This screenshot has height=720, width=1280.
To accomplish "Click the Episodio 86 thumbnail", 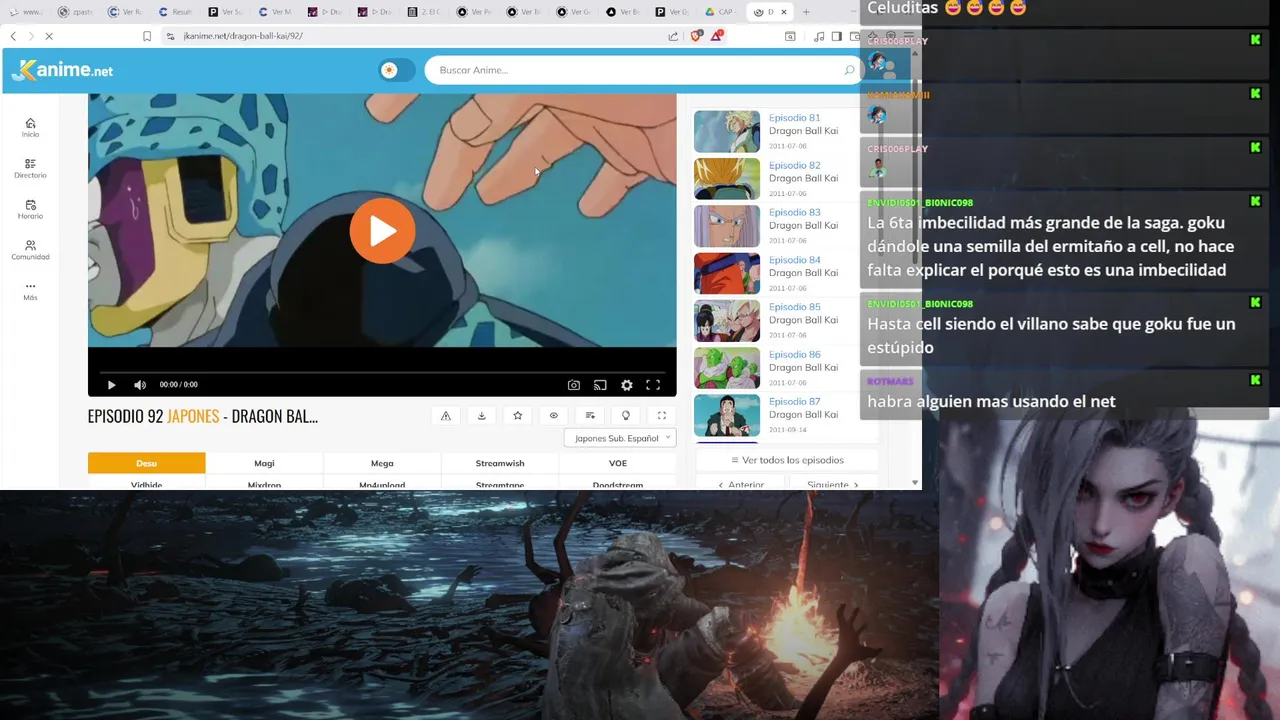I will click(727, 368).
